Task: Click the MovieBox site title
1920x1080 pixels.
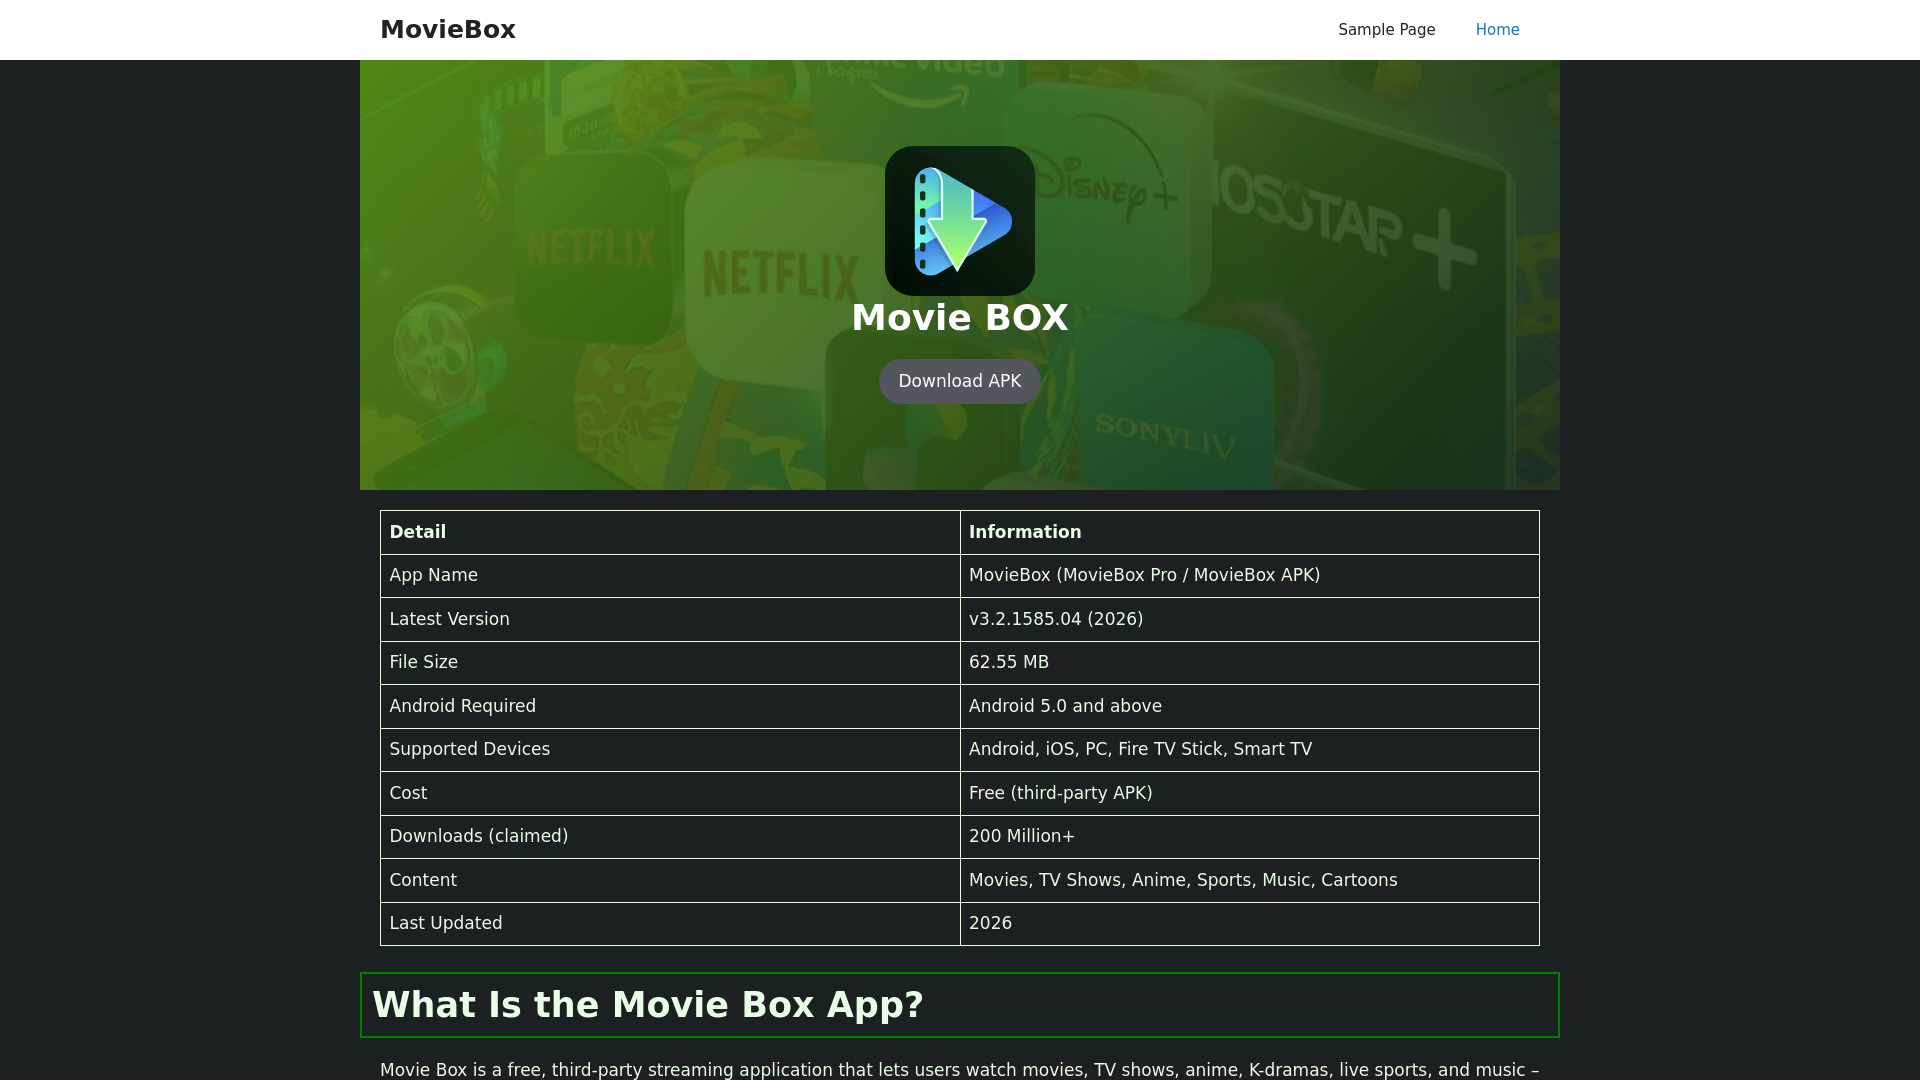Action: (x=448, y=30)
